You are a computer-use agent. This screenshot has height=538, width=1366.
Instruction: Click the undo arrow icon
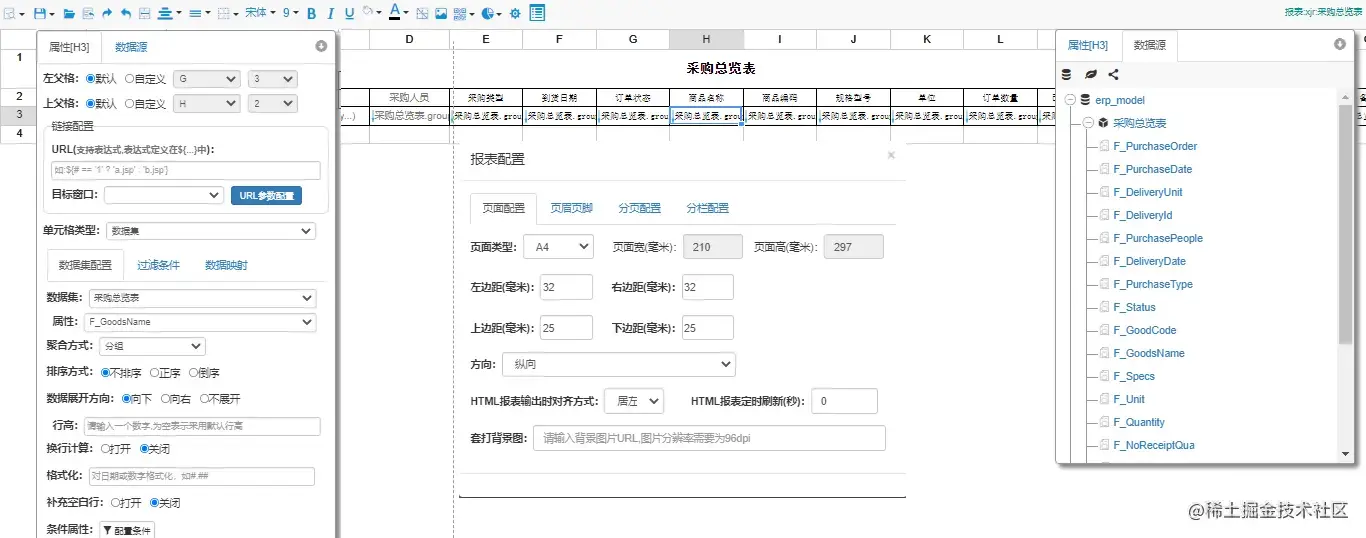[x=126, y=14]
